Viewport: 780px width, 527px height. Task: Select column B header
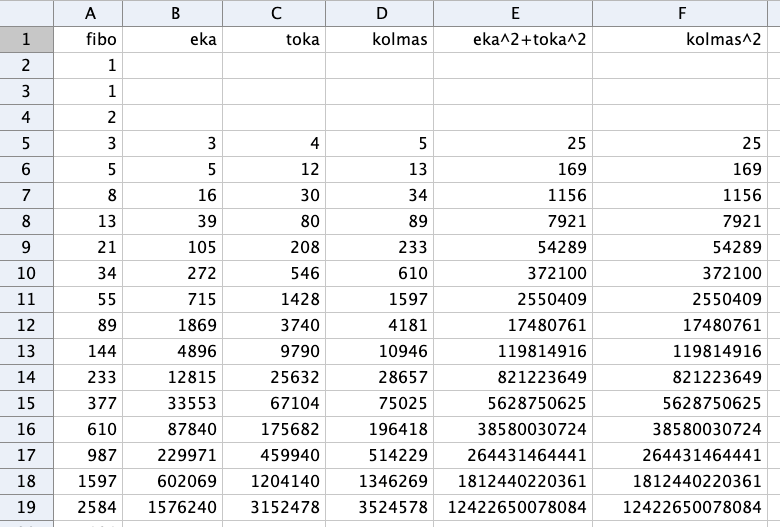pyautogui.click(x=176, y=13)
